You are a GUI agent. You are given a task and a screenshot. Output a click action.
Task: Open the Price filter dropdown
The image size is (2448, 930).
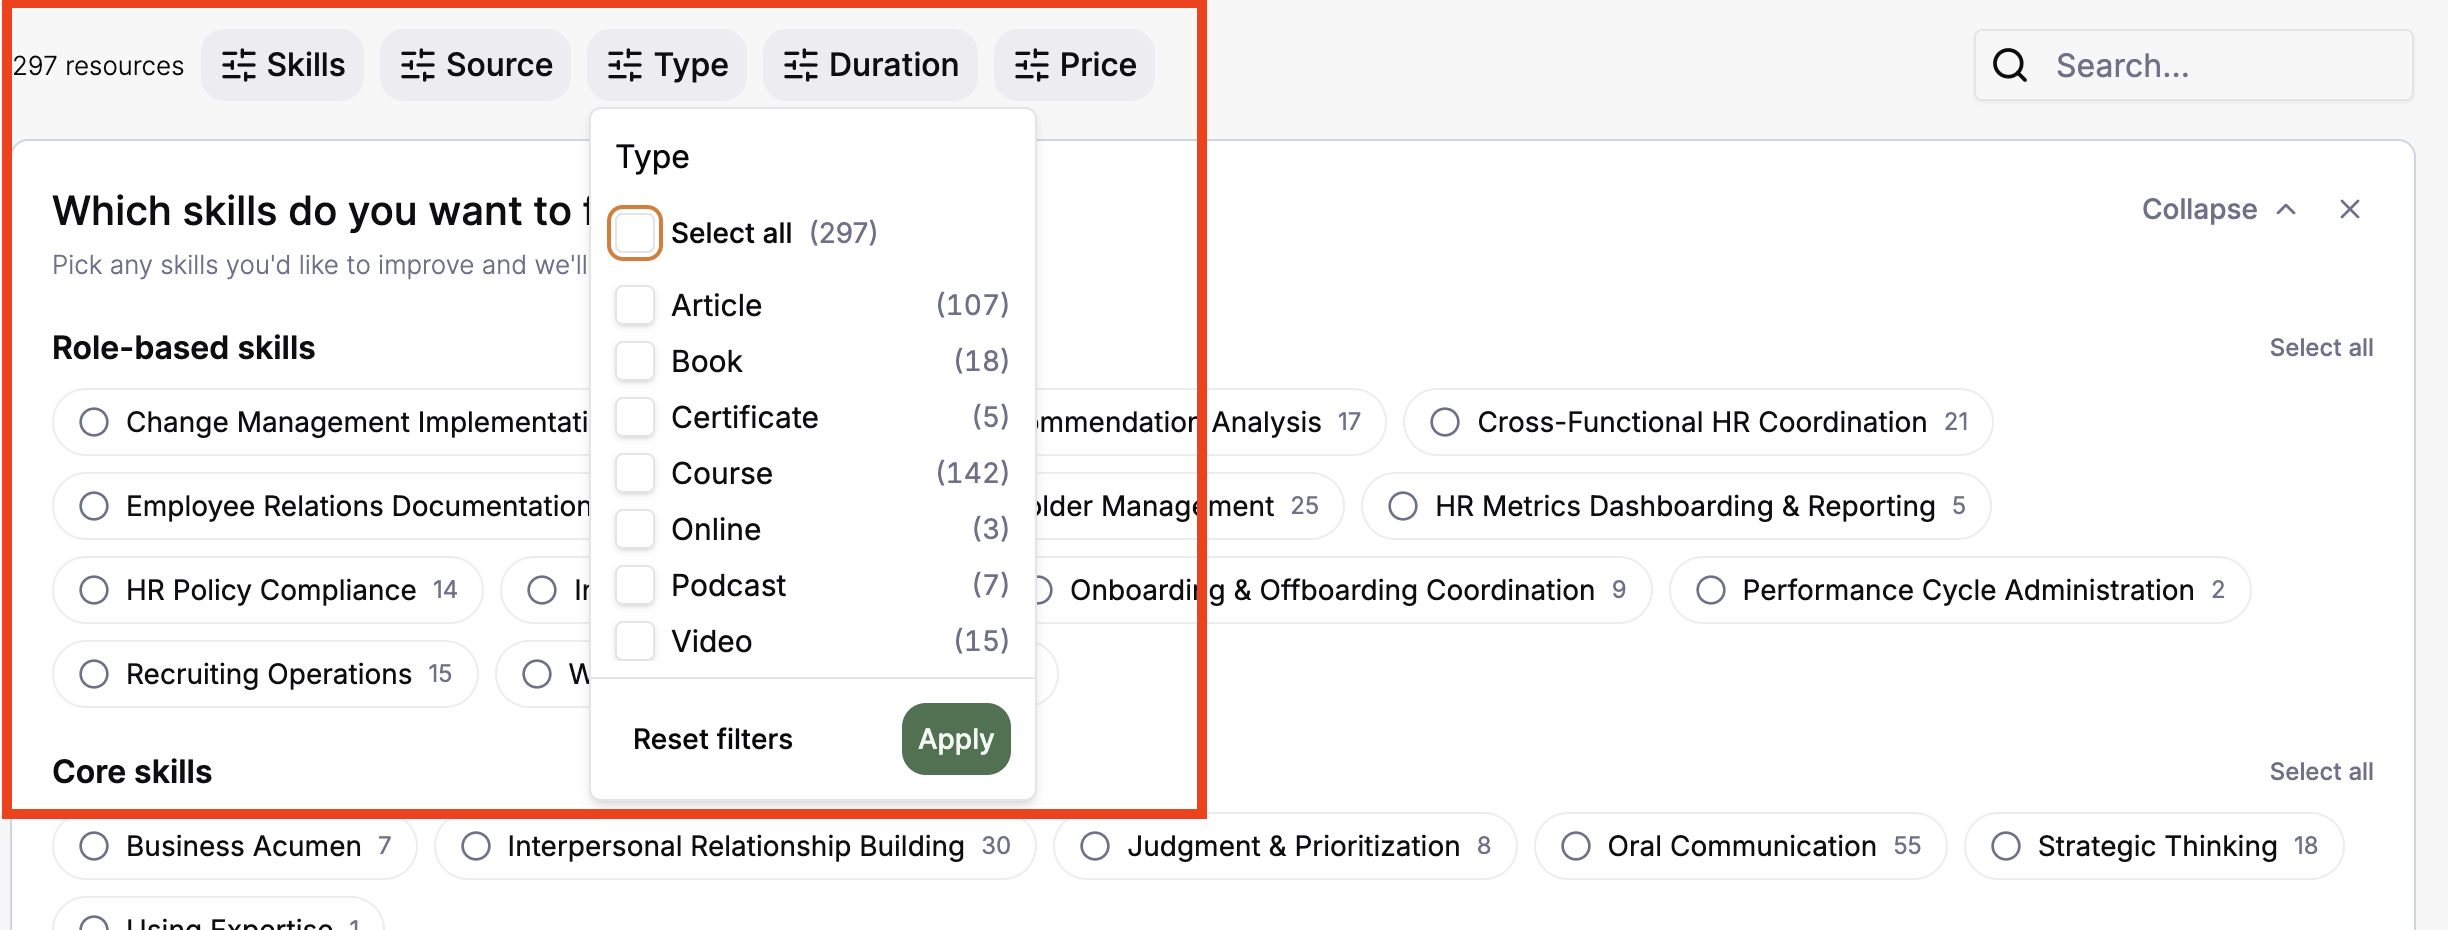click(x=1074, y=65)
